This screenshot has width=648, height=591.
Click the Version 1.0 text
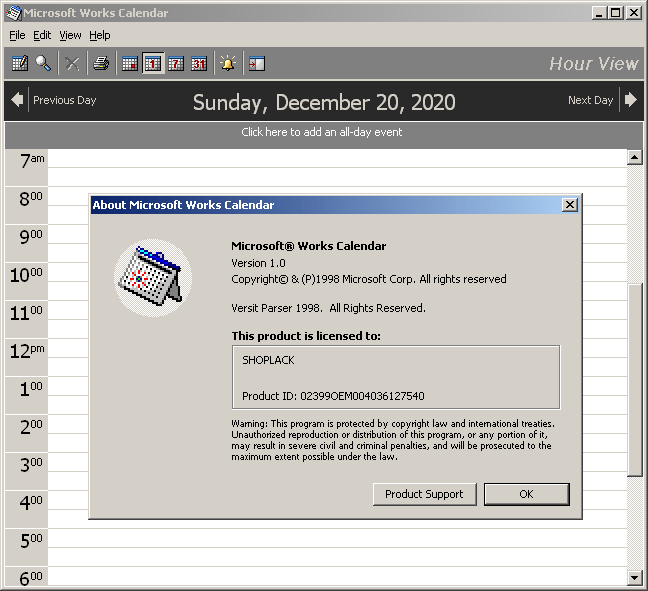[x=258, y=263]
